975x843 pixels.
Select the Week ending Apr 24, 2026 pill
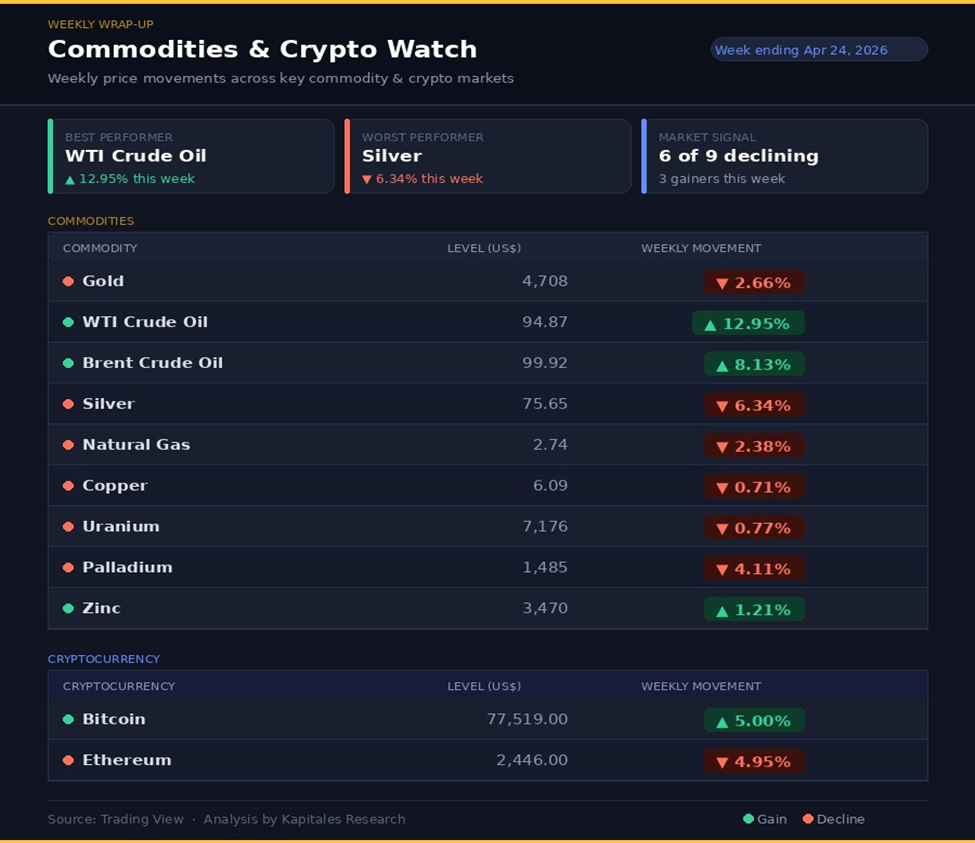[819, 50]
